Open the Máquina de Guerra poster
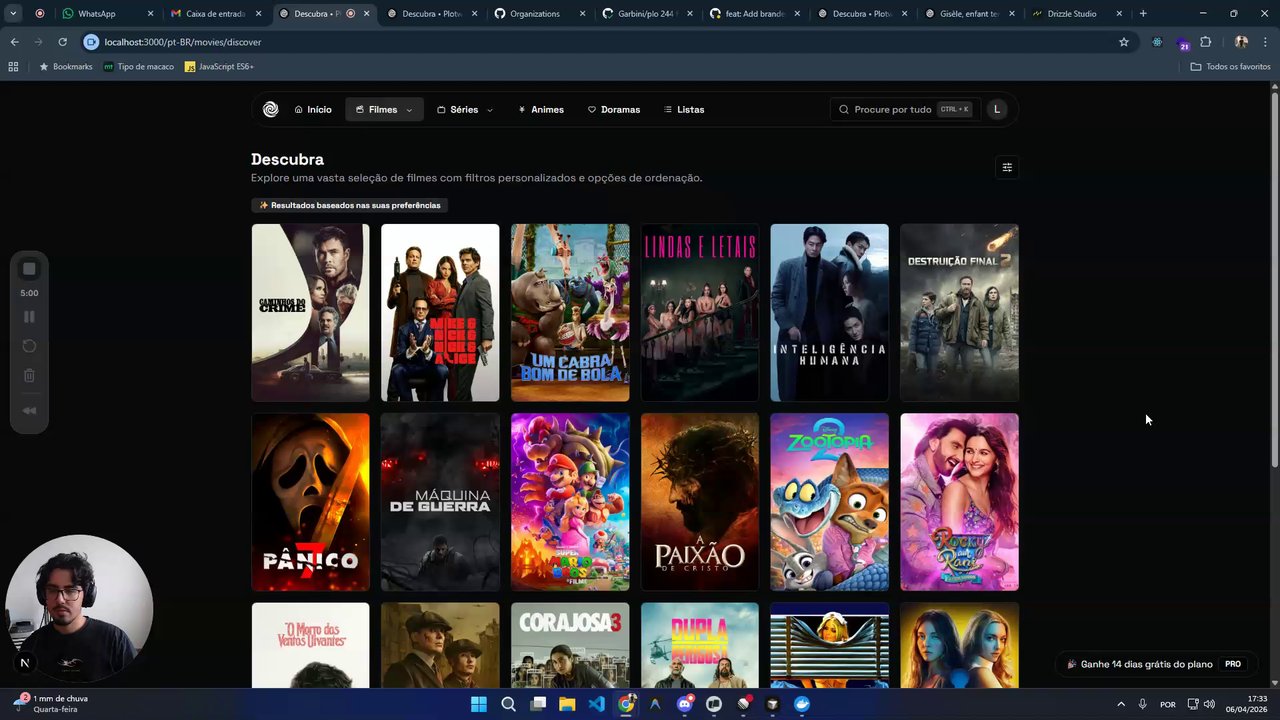This screenshot has height=720, width=1280. click(x=440, y=502)
